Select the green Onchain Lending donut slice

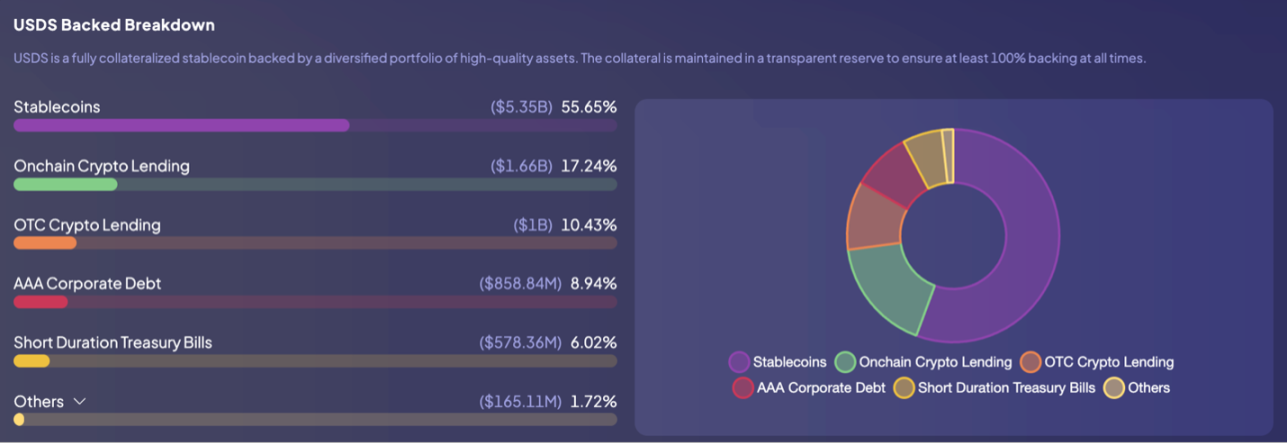[x=888, y=288]
